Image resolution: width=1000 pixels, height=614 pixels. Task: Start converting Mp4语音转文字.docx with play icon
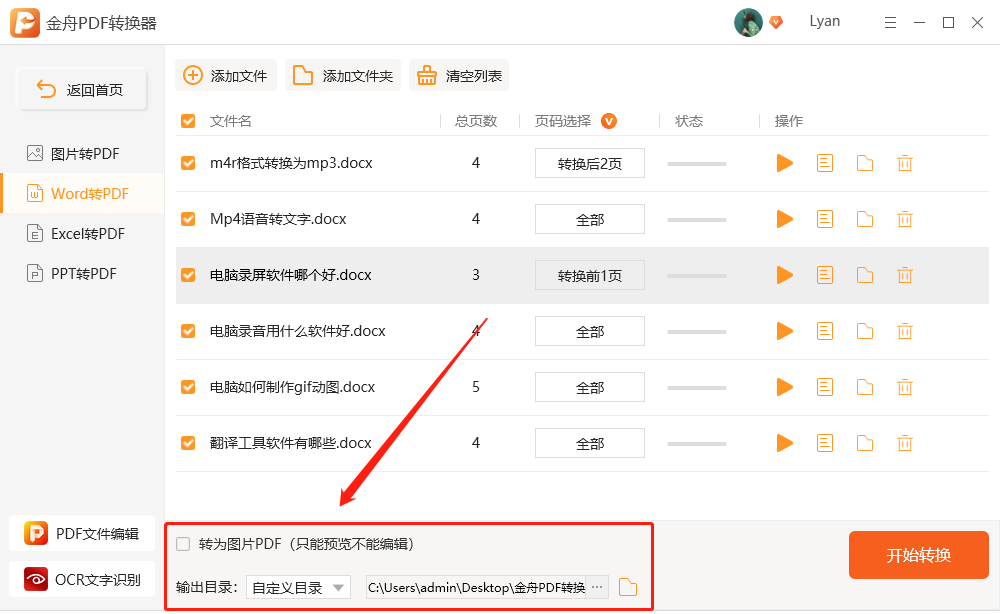(784, 219)
